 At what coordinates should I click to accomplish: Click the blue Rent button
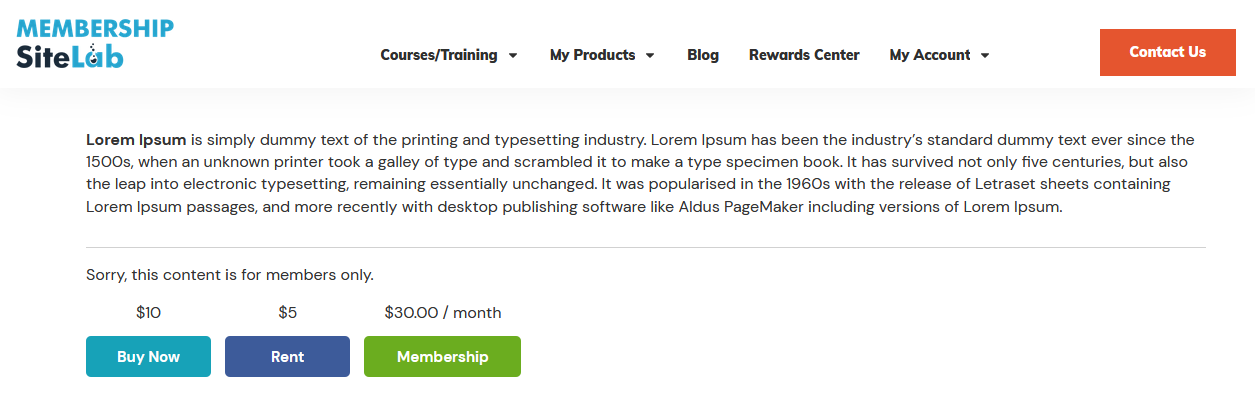click(287, 357)
